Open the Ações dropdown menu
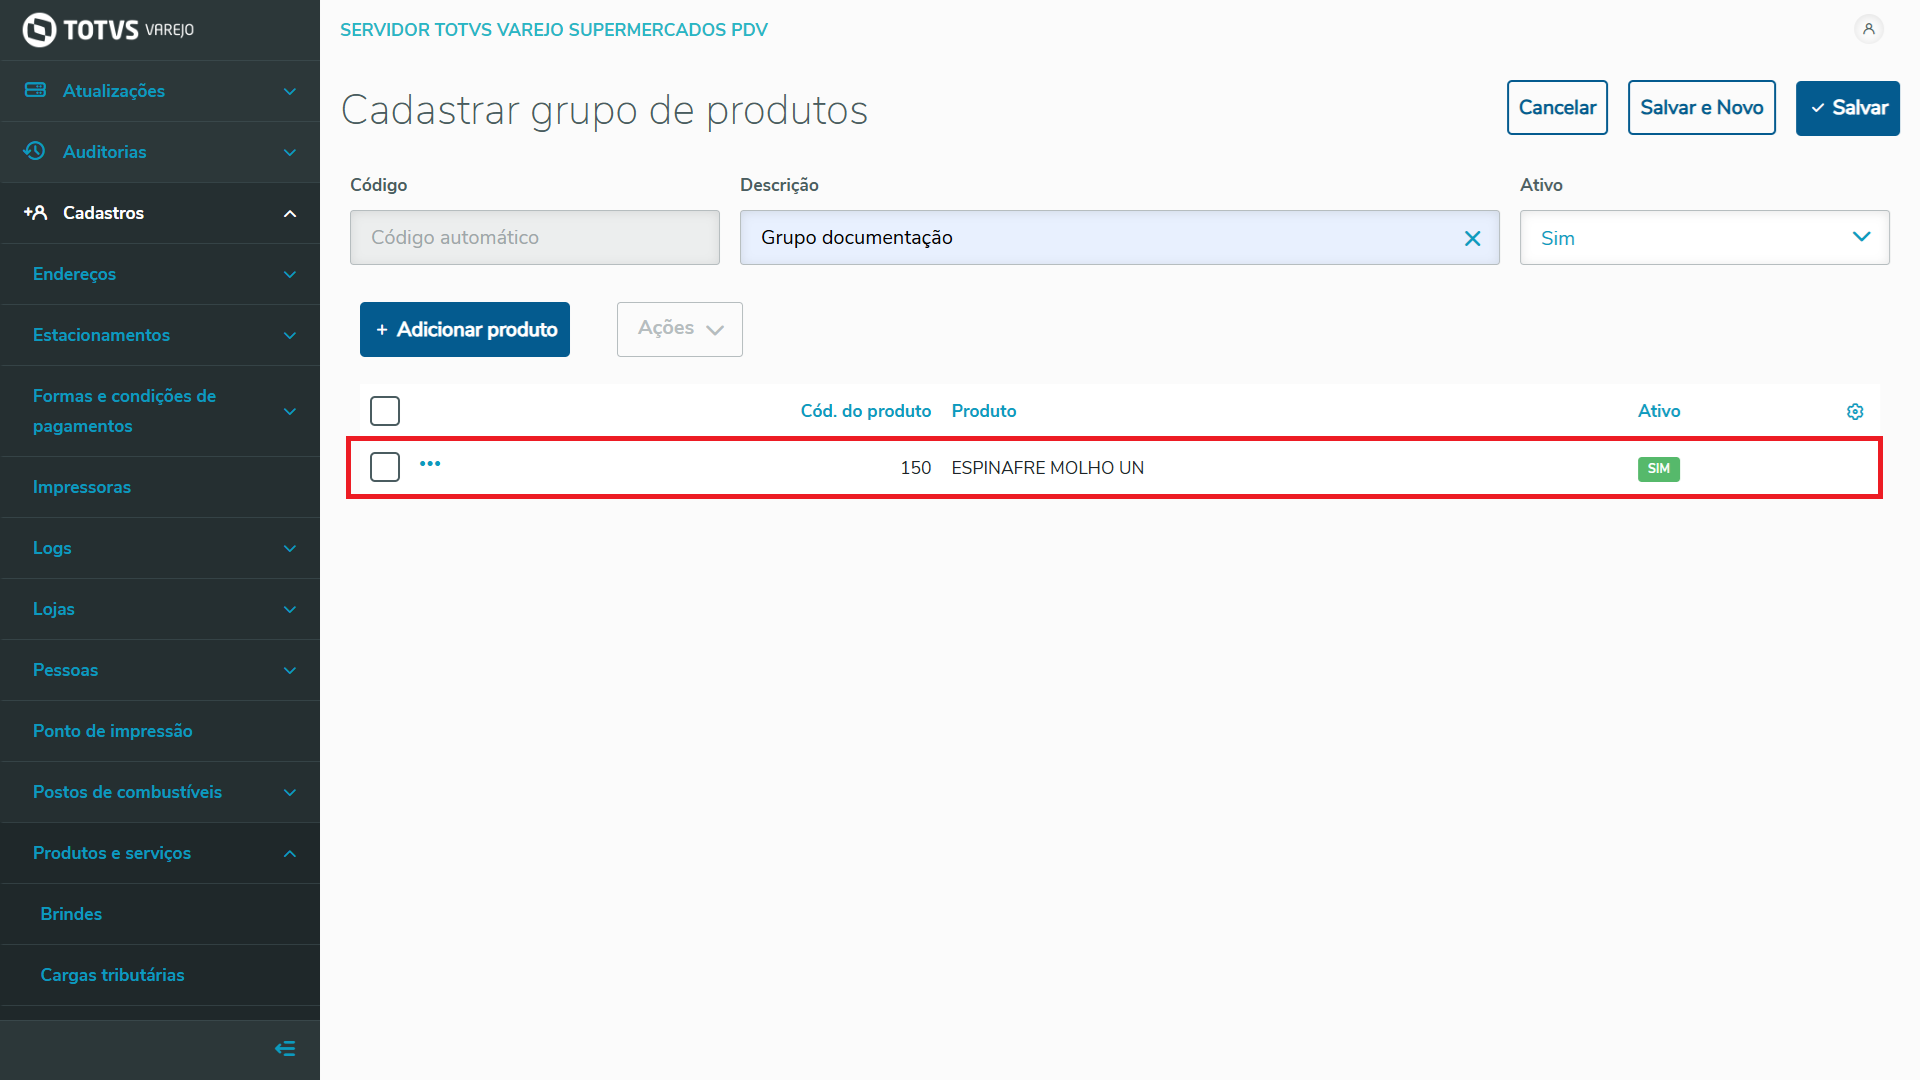This screenshot has height=1080, width=1920. [x=680, y=329]
